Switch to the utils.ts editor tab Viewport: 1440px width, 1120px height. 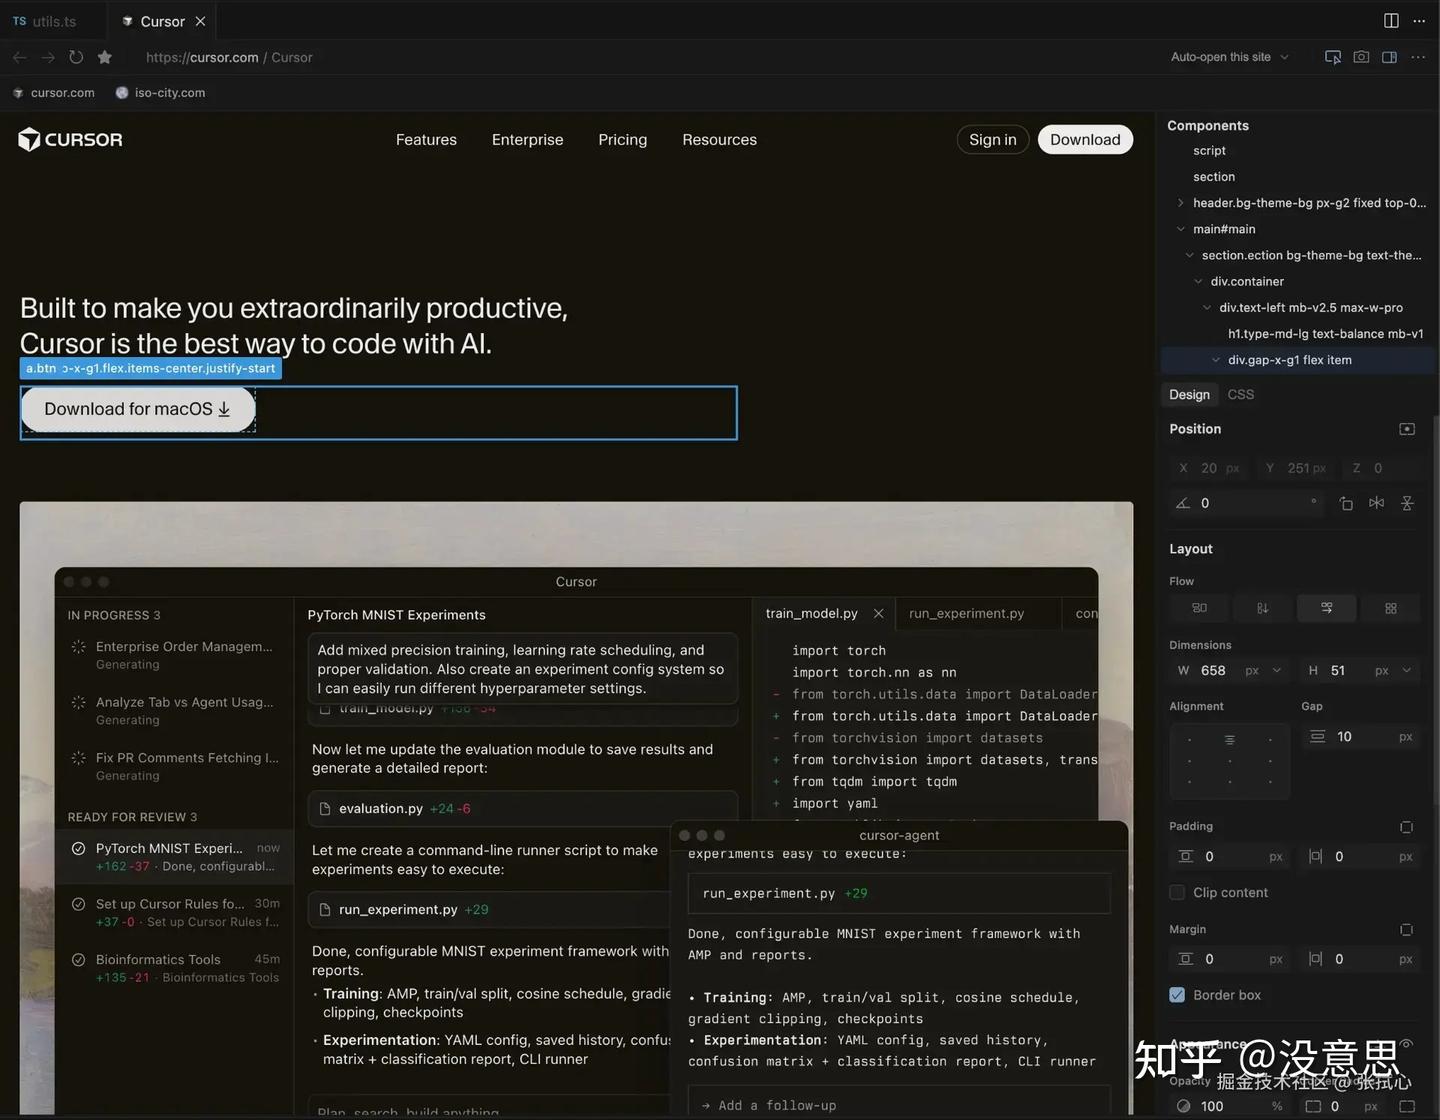46,21
